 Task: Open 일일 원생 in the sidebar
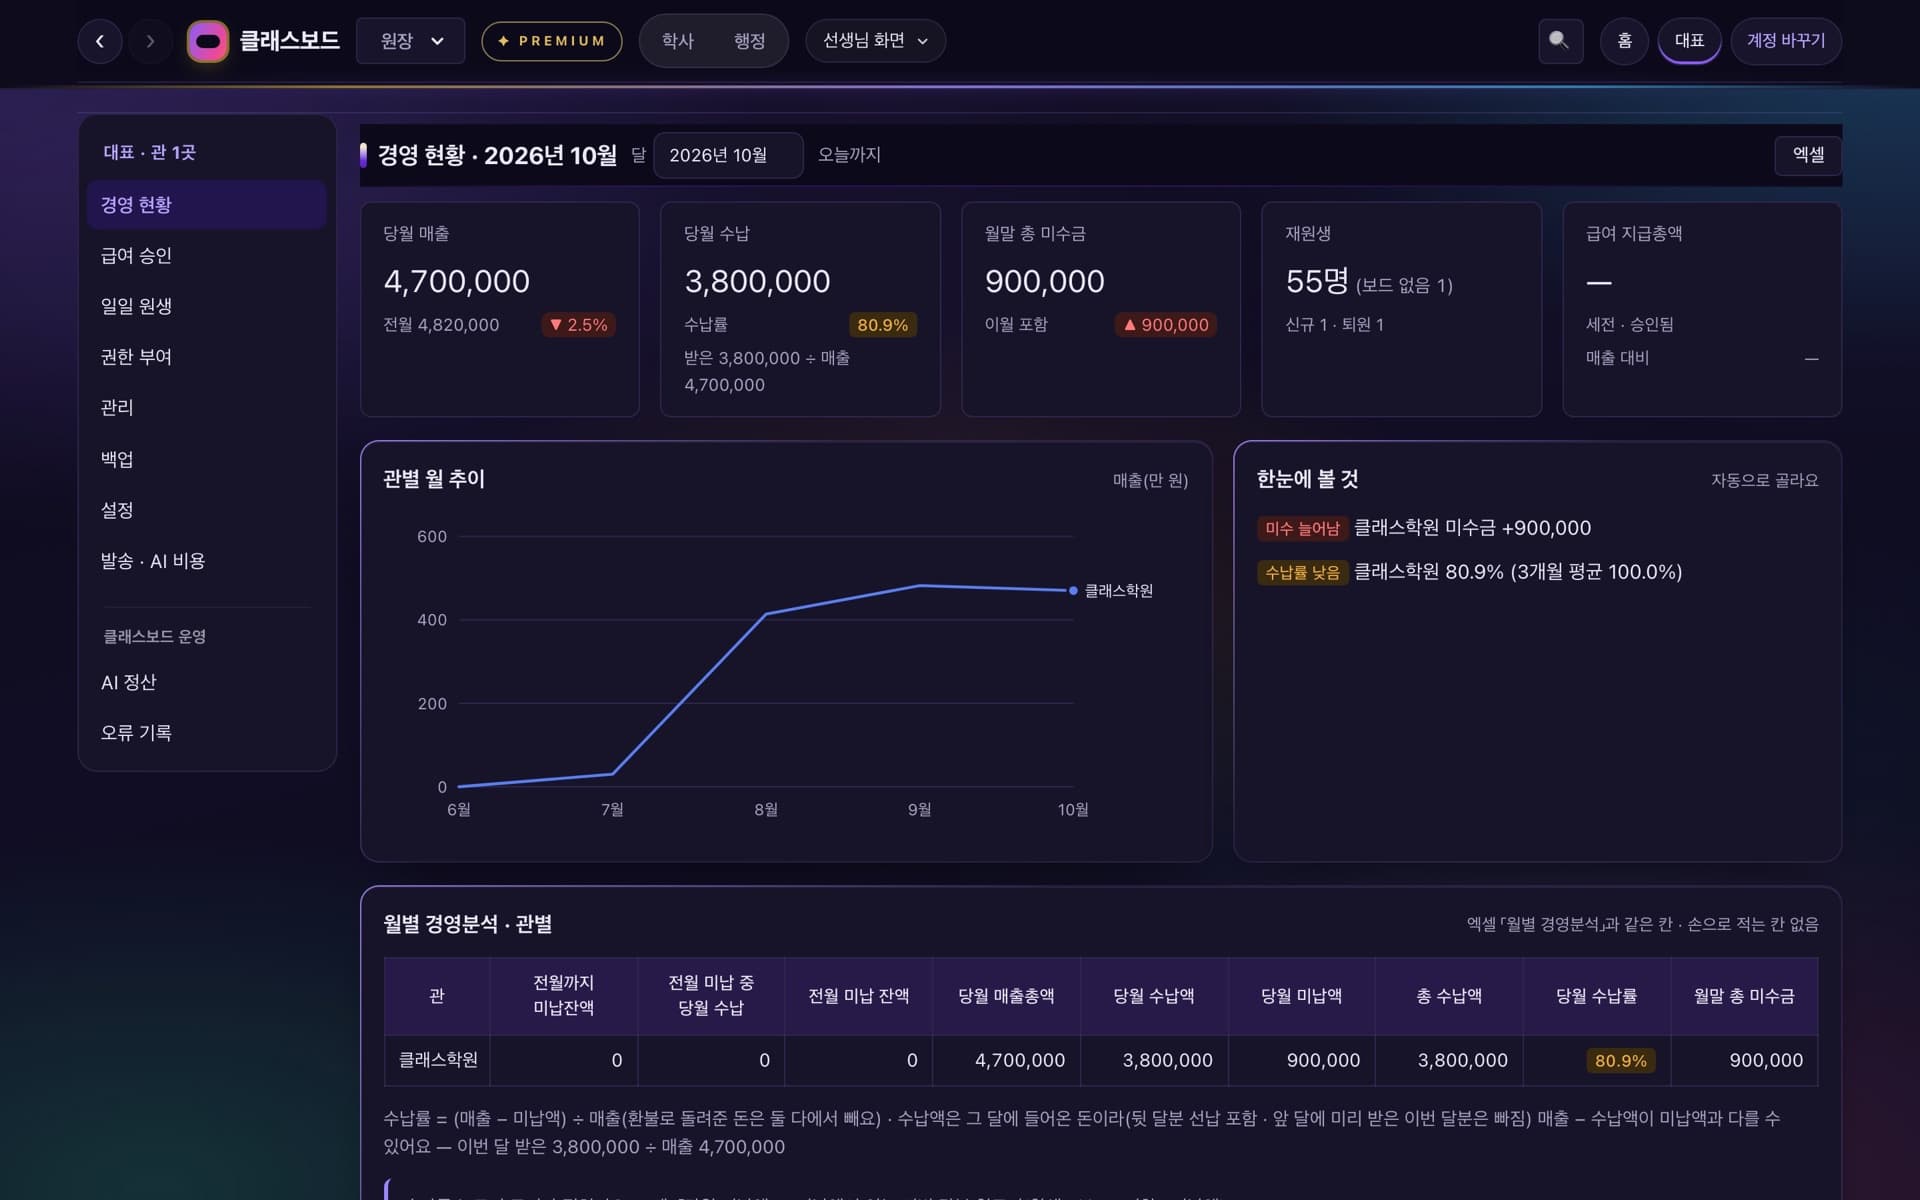[x=206, y=306]
